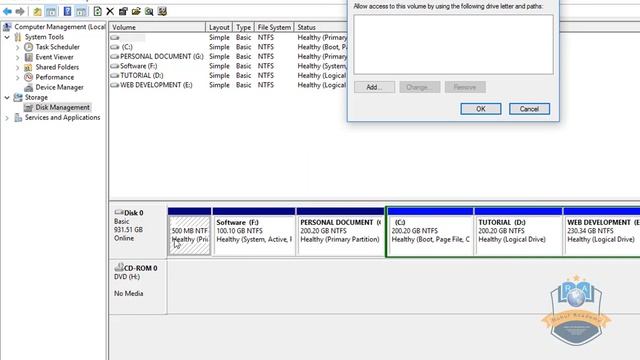Select the CD-ROM 0 DVD (H:) label

coord(138,287)
